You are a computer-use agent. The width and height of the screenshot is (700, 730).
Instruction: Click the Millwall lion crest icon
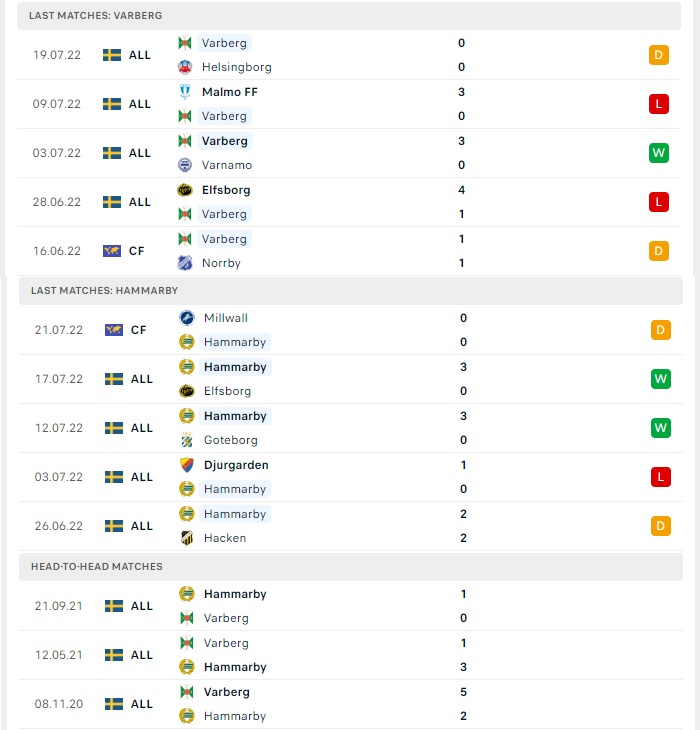[x=187, y=318]
